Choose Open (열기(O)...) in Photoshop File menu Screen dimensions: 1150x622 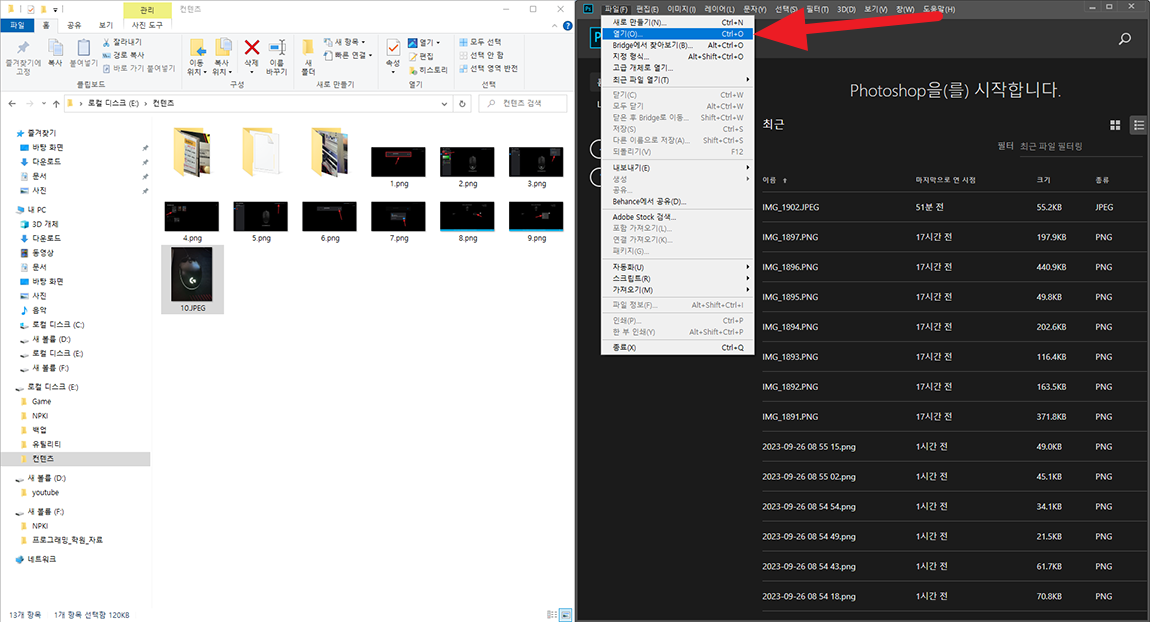pos(677,34)
